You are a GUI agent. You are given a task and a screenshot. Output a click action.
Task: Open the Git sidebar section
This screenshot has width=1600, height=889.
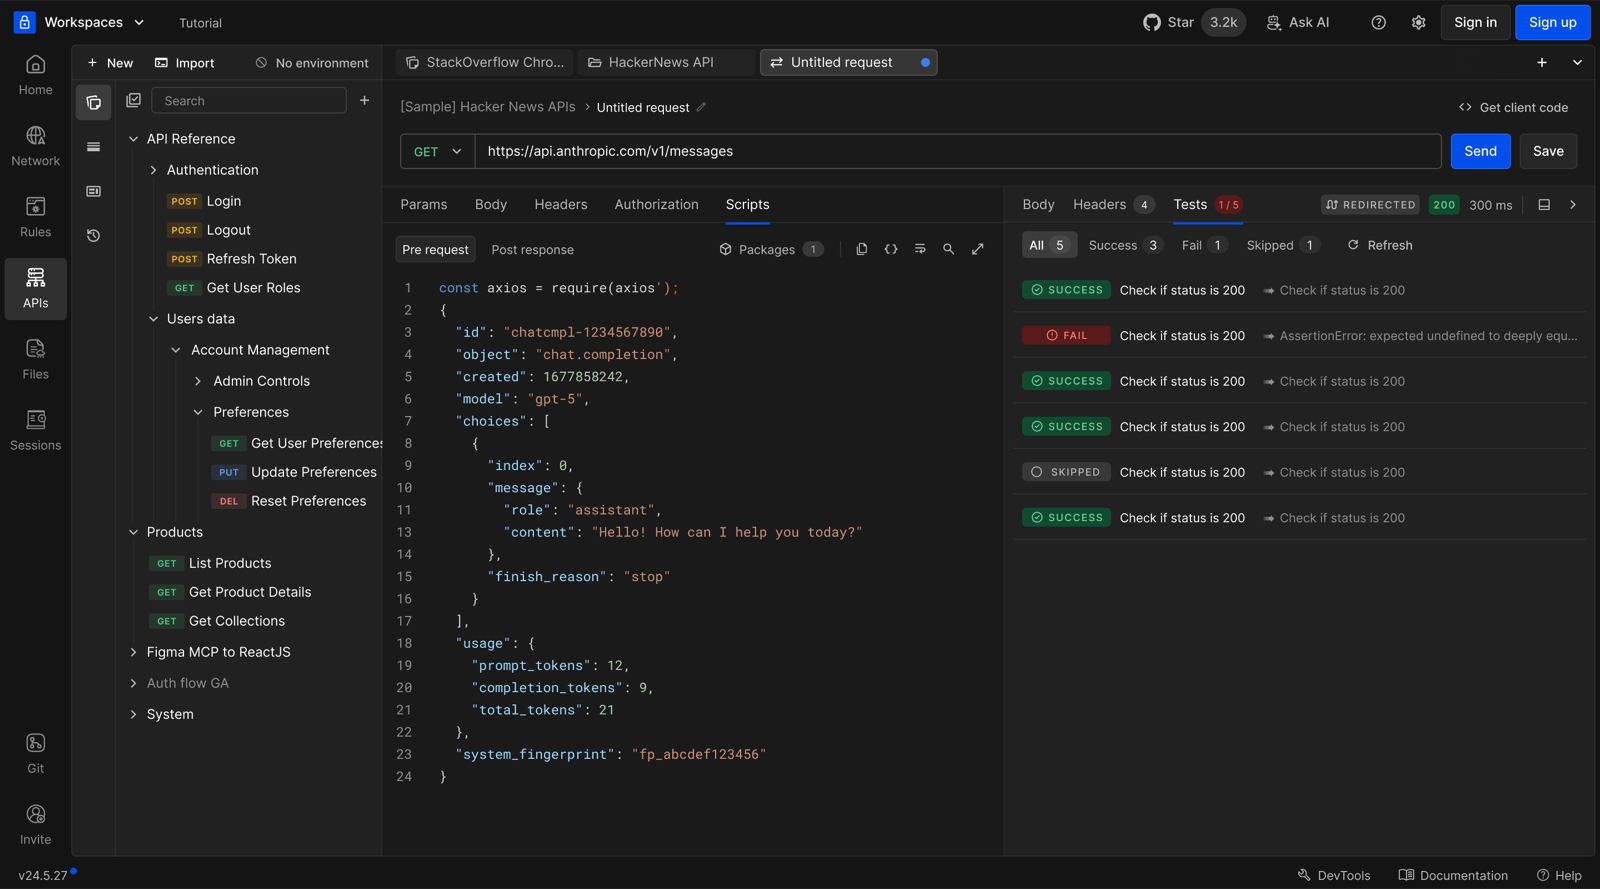(x=35, y=754)
